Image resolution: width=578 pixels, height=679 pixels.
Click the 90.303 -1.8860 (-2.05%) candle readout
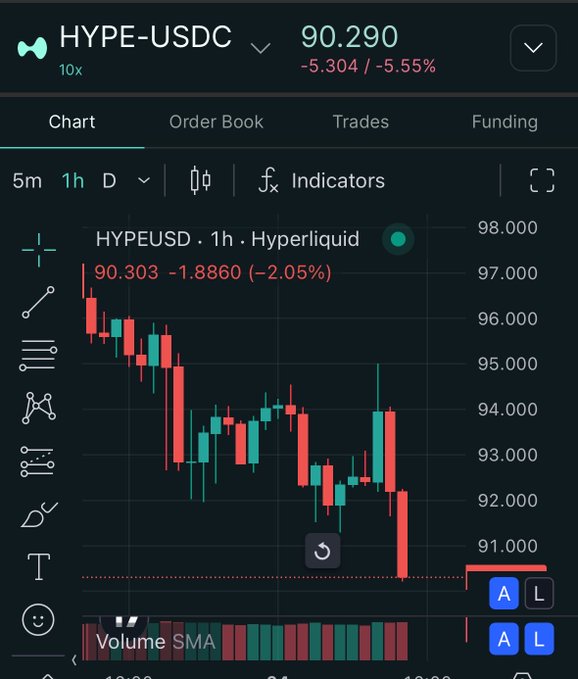point(213,272)
